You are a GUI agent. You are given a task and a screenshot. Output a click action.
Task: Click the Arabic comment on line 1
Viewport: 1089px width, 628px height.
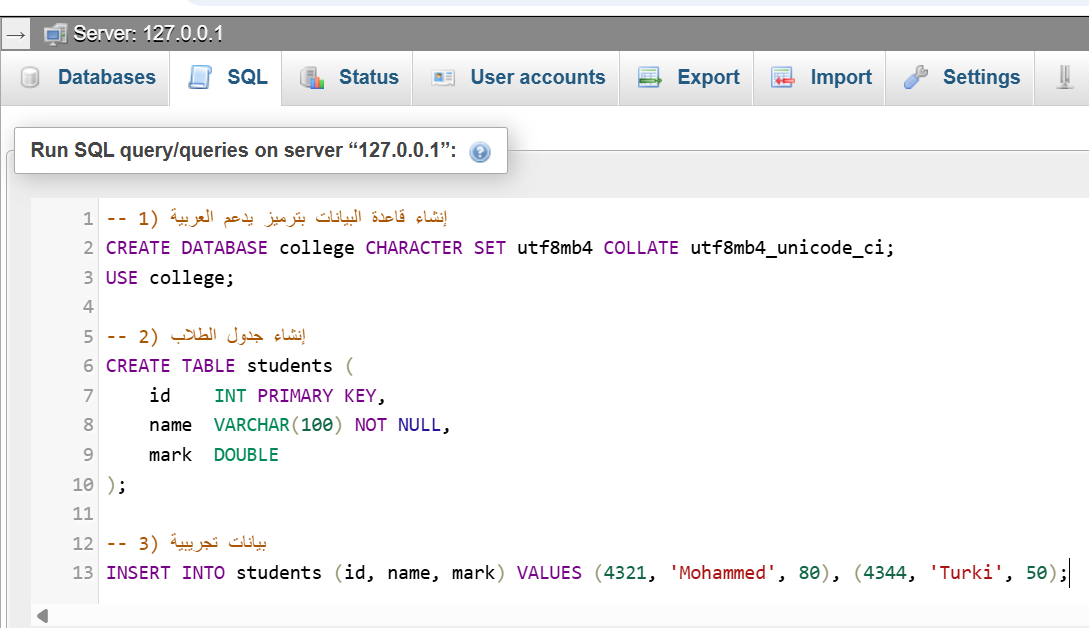point(276,218)
